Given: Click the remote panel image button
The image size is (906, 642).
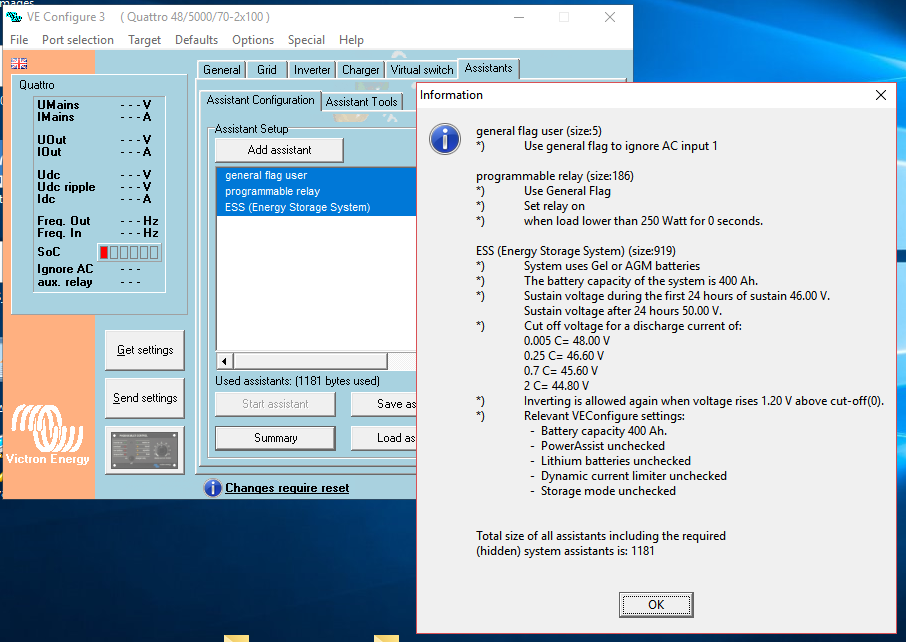Looking at the screenshot, I should click(x=144, y=450).
